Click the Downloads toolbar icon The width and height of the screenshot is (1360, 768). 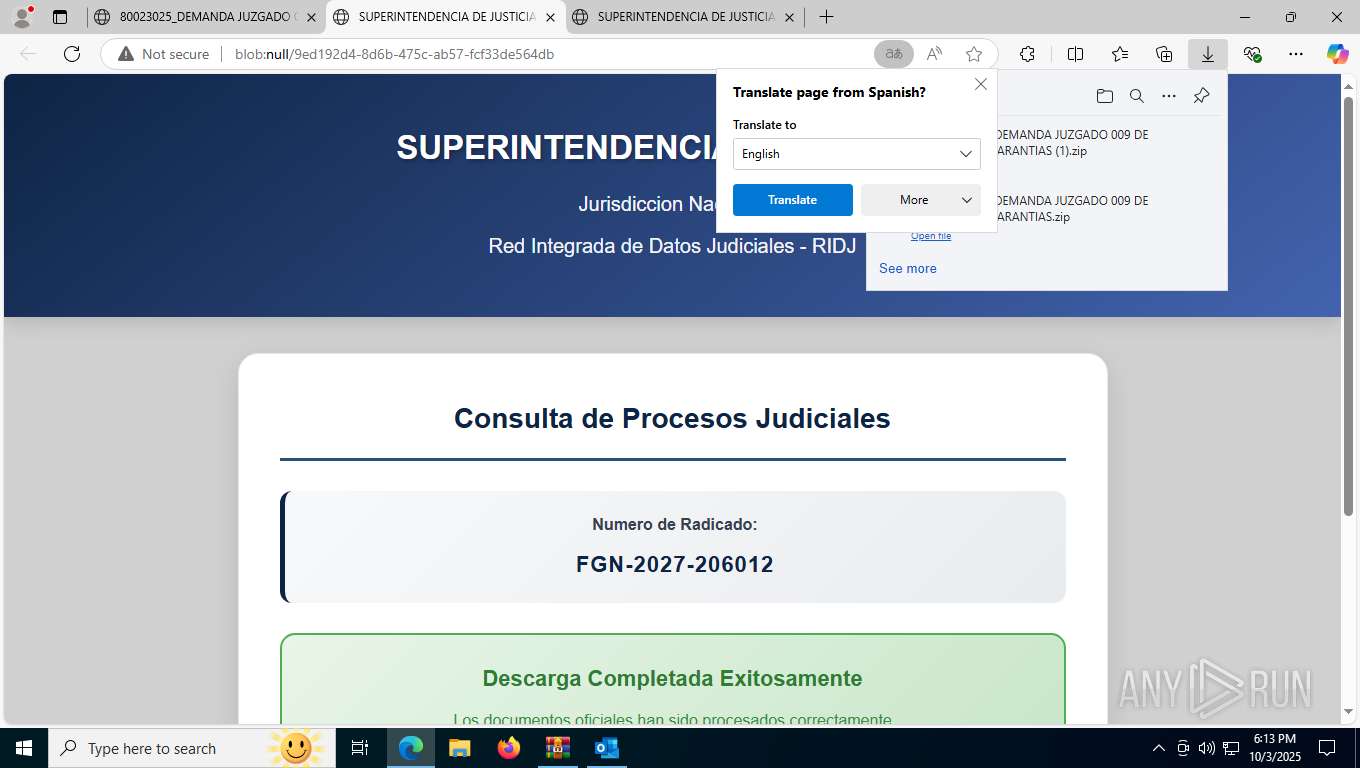coord(1208,54)
